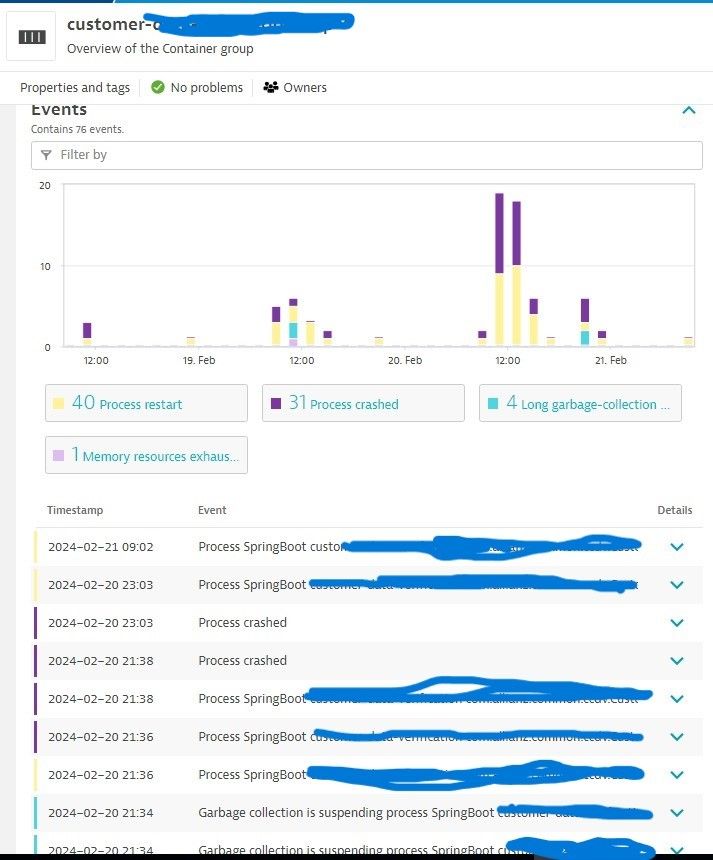Image resolution: width=713 pixels, height=860 pixels.
Task: Click the purple Process crashed color swatch
Action: tap(276, 404)
